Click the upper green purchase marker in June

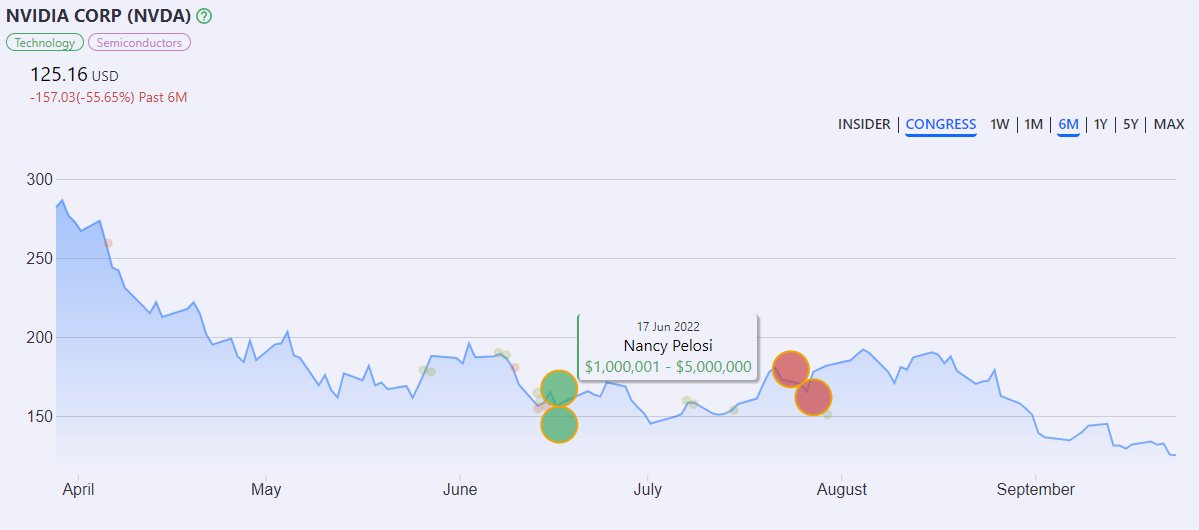tap(559, 388)
